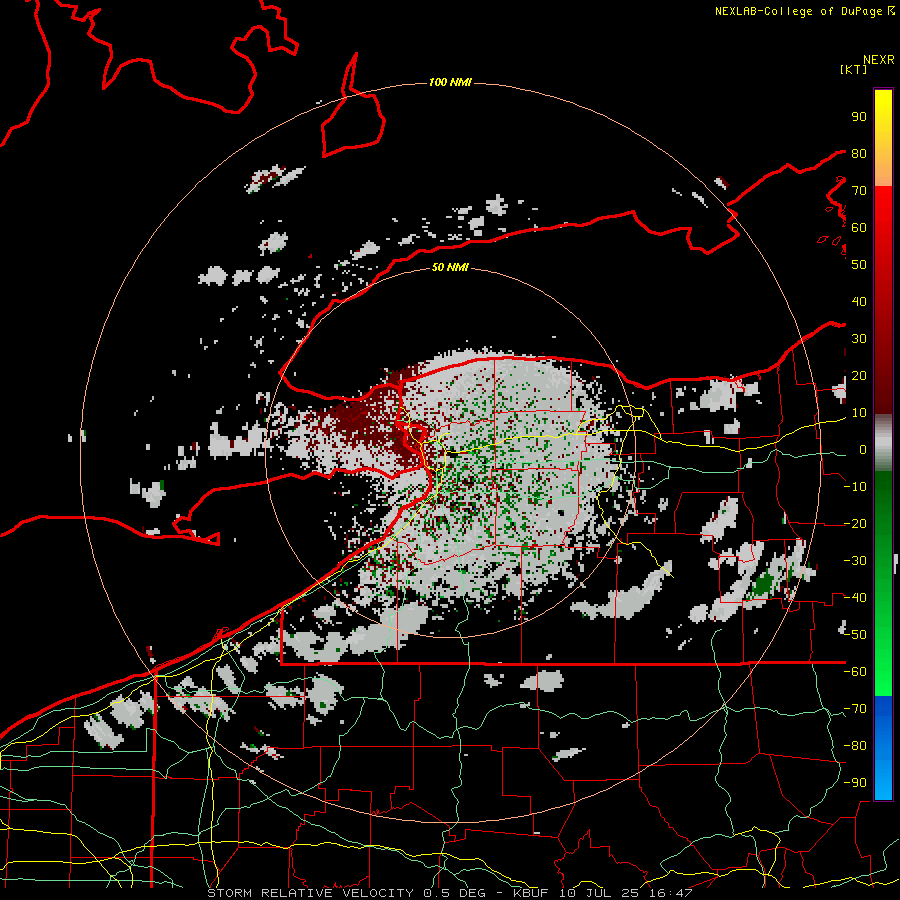Click the positive 20 scale value
The width and height of the screenshot is (900, 900).
[859, 375]
